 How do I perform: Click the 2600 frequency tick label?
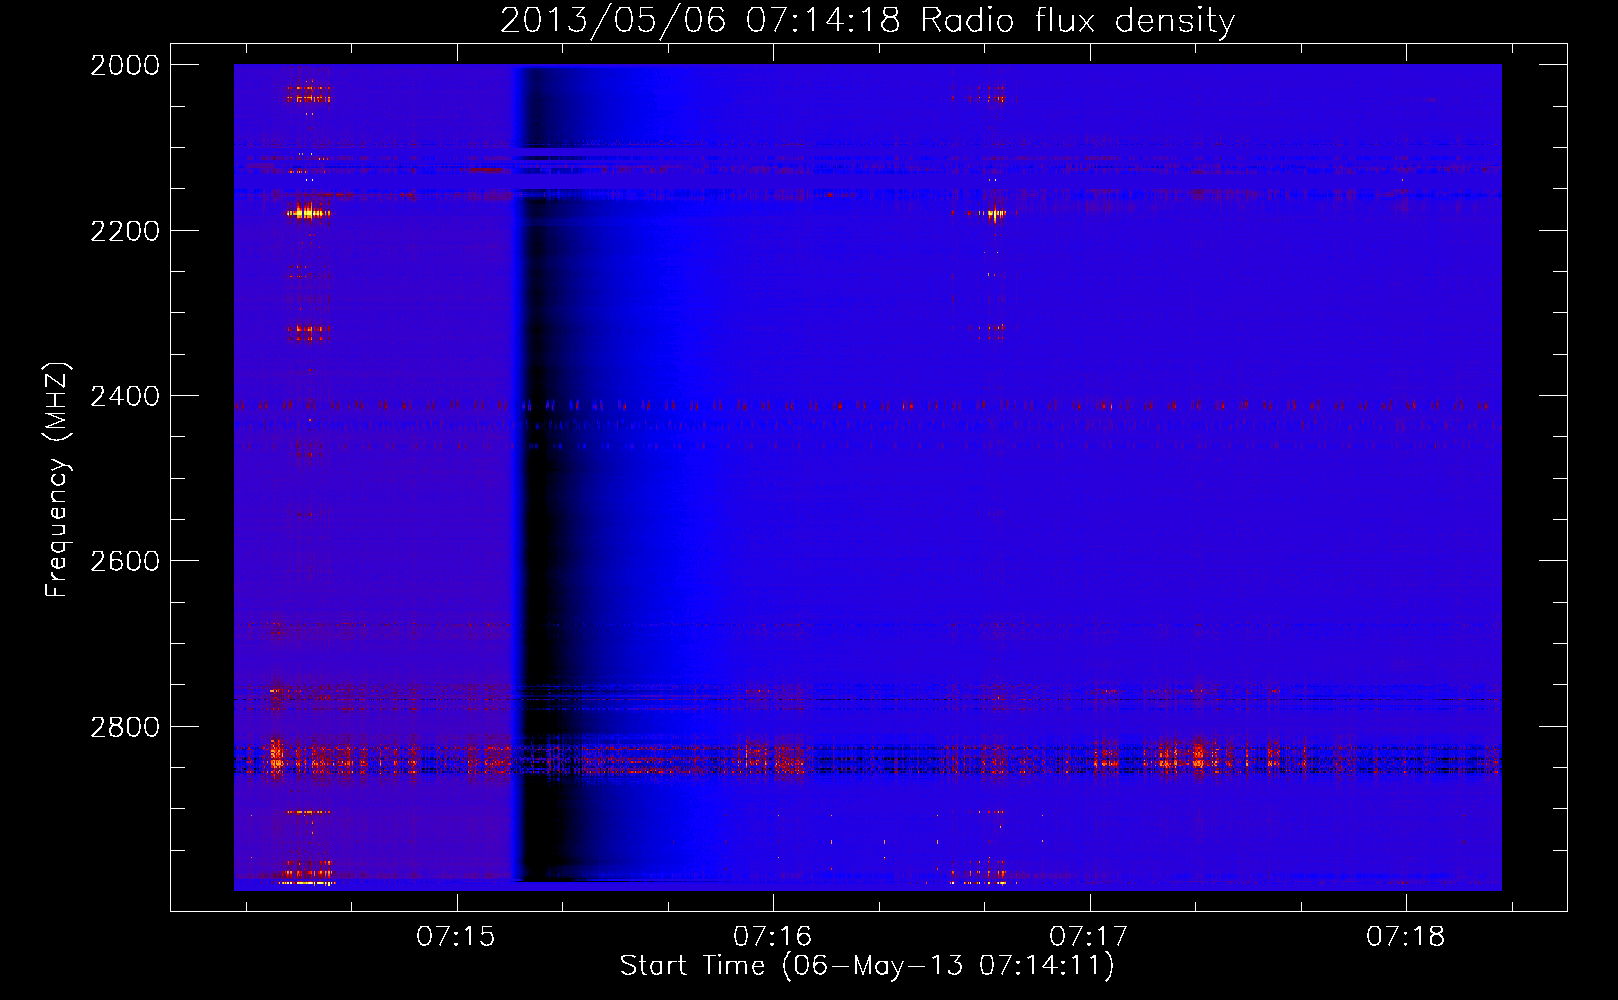[125, 561]
